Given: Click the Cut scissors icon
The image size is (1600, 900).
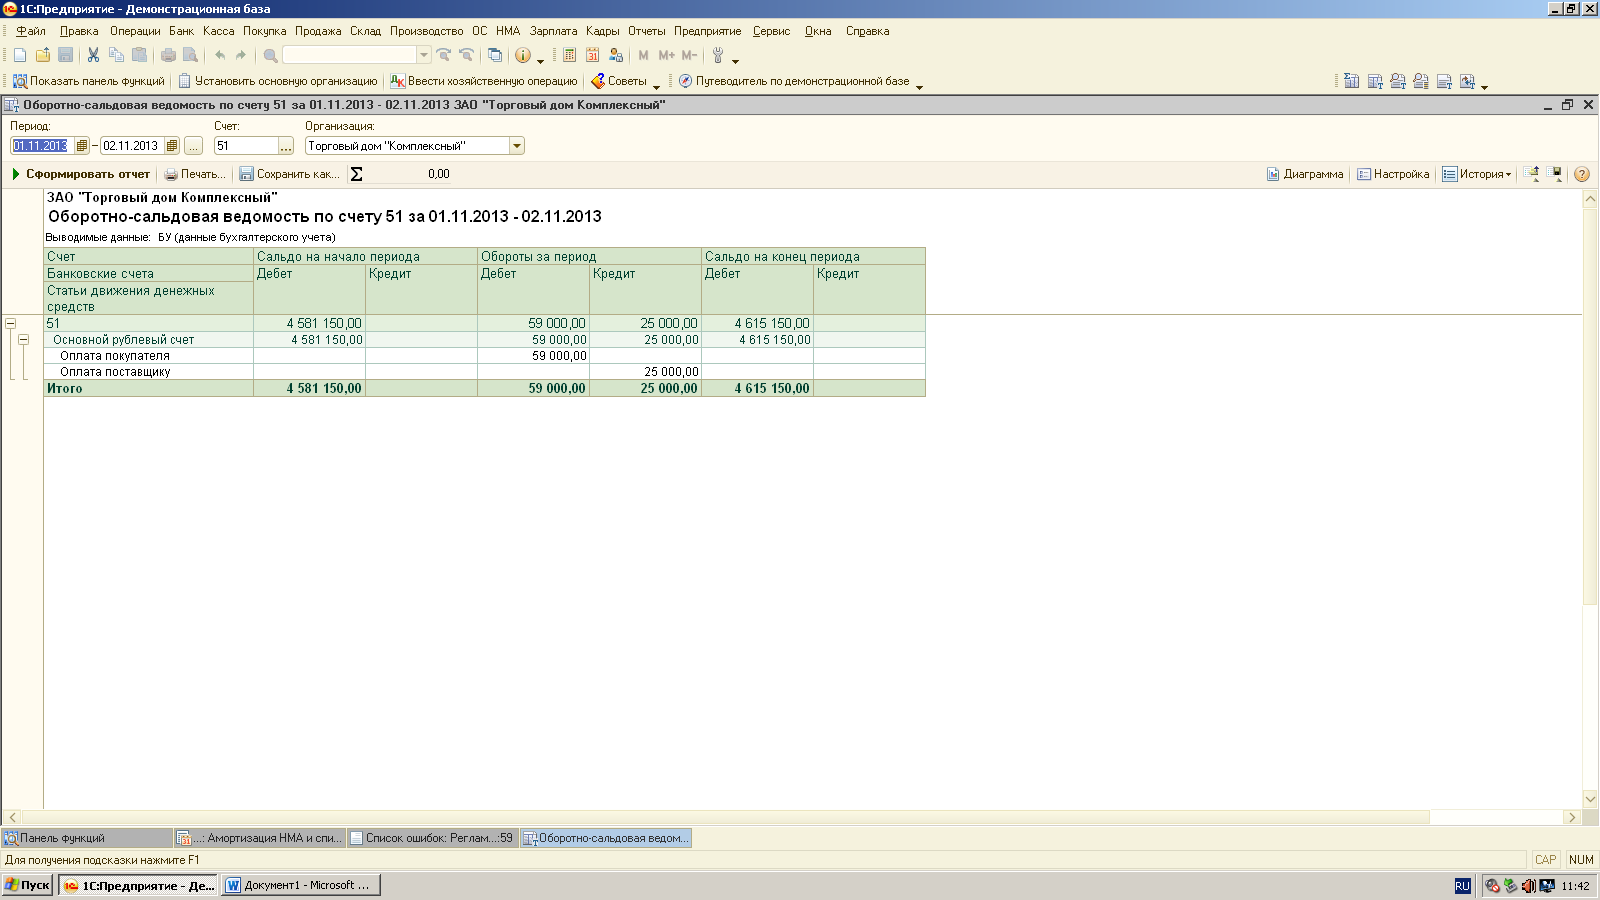Looking at the screenshot, I should click(93, 55).
